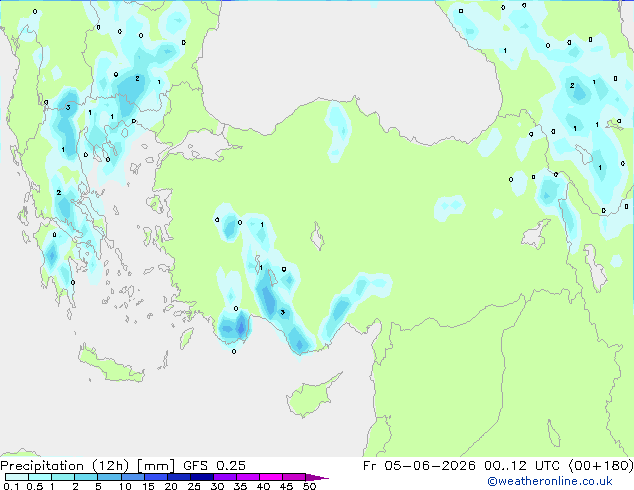Image resolution: width=634 pixels, height=490 pixels.
Task: Click the legend scale value '10'
Action: (125, 486)
